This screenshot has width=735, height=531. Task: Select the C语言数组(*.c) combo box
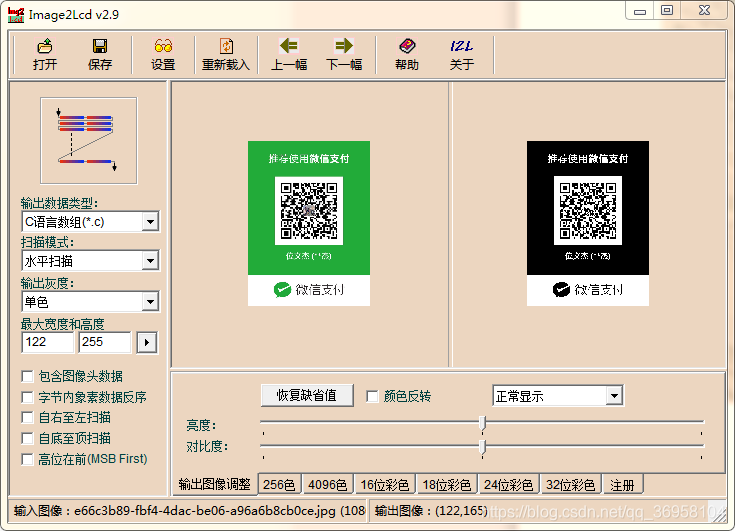tap(90, 222)
